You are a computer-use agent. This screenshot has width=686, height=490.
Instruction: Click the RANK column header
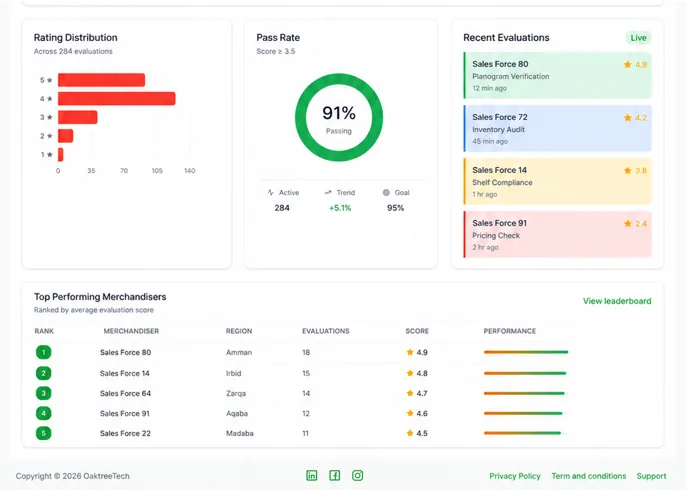pos(44,331)
